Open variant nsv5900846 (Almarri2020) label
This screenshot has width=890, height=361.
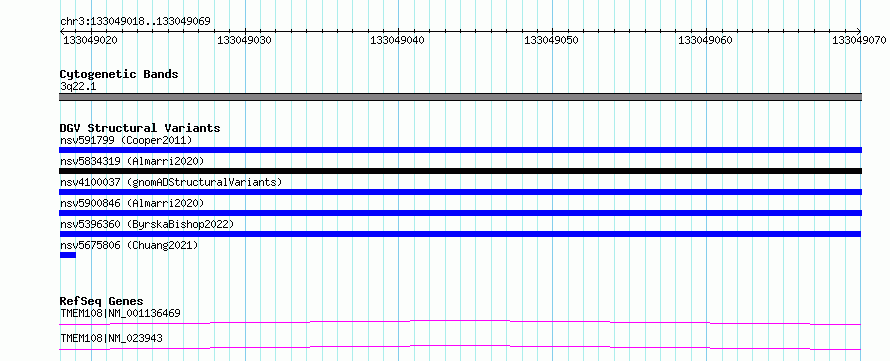click(x=132, y=203)
